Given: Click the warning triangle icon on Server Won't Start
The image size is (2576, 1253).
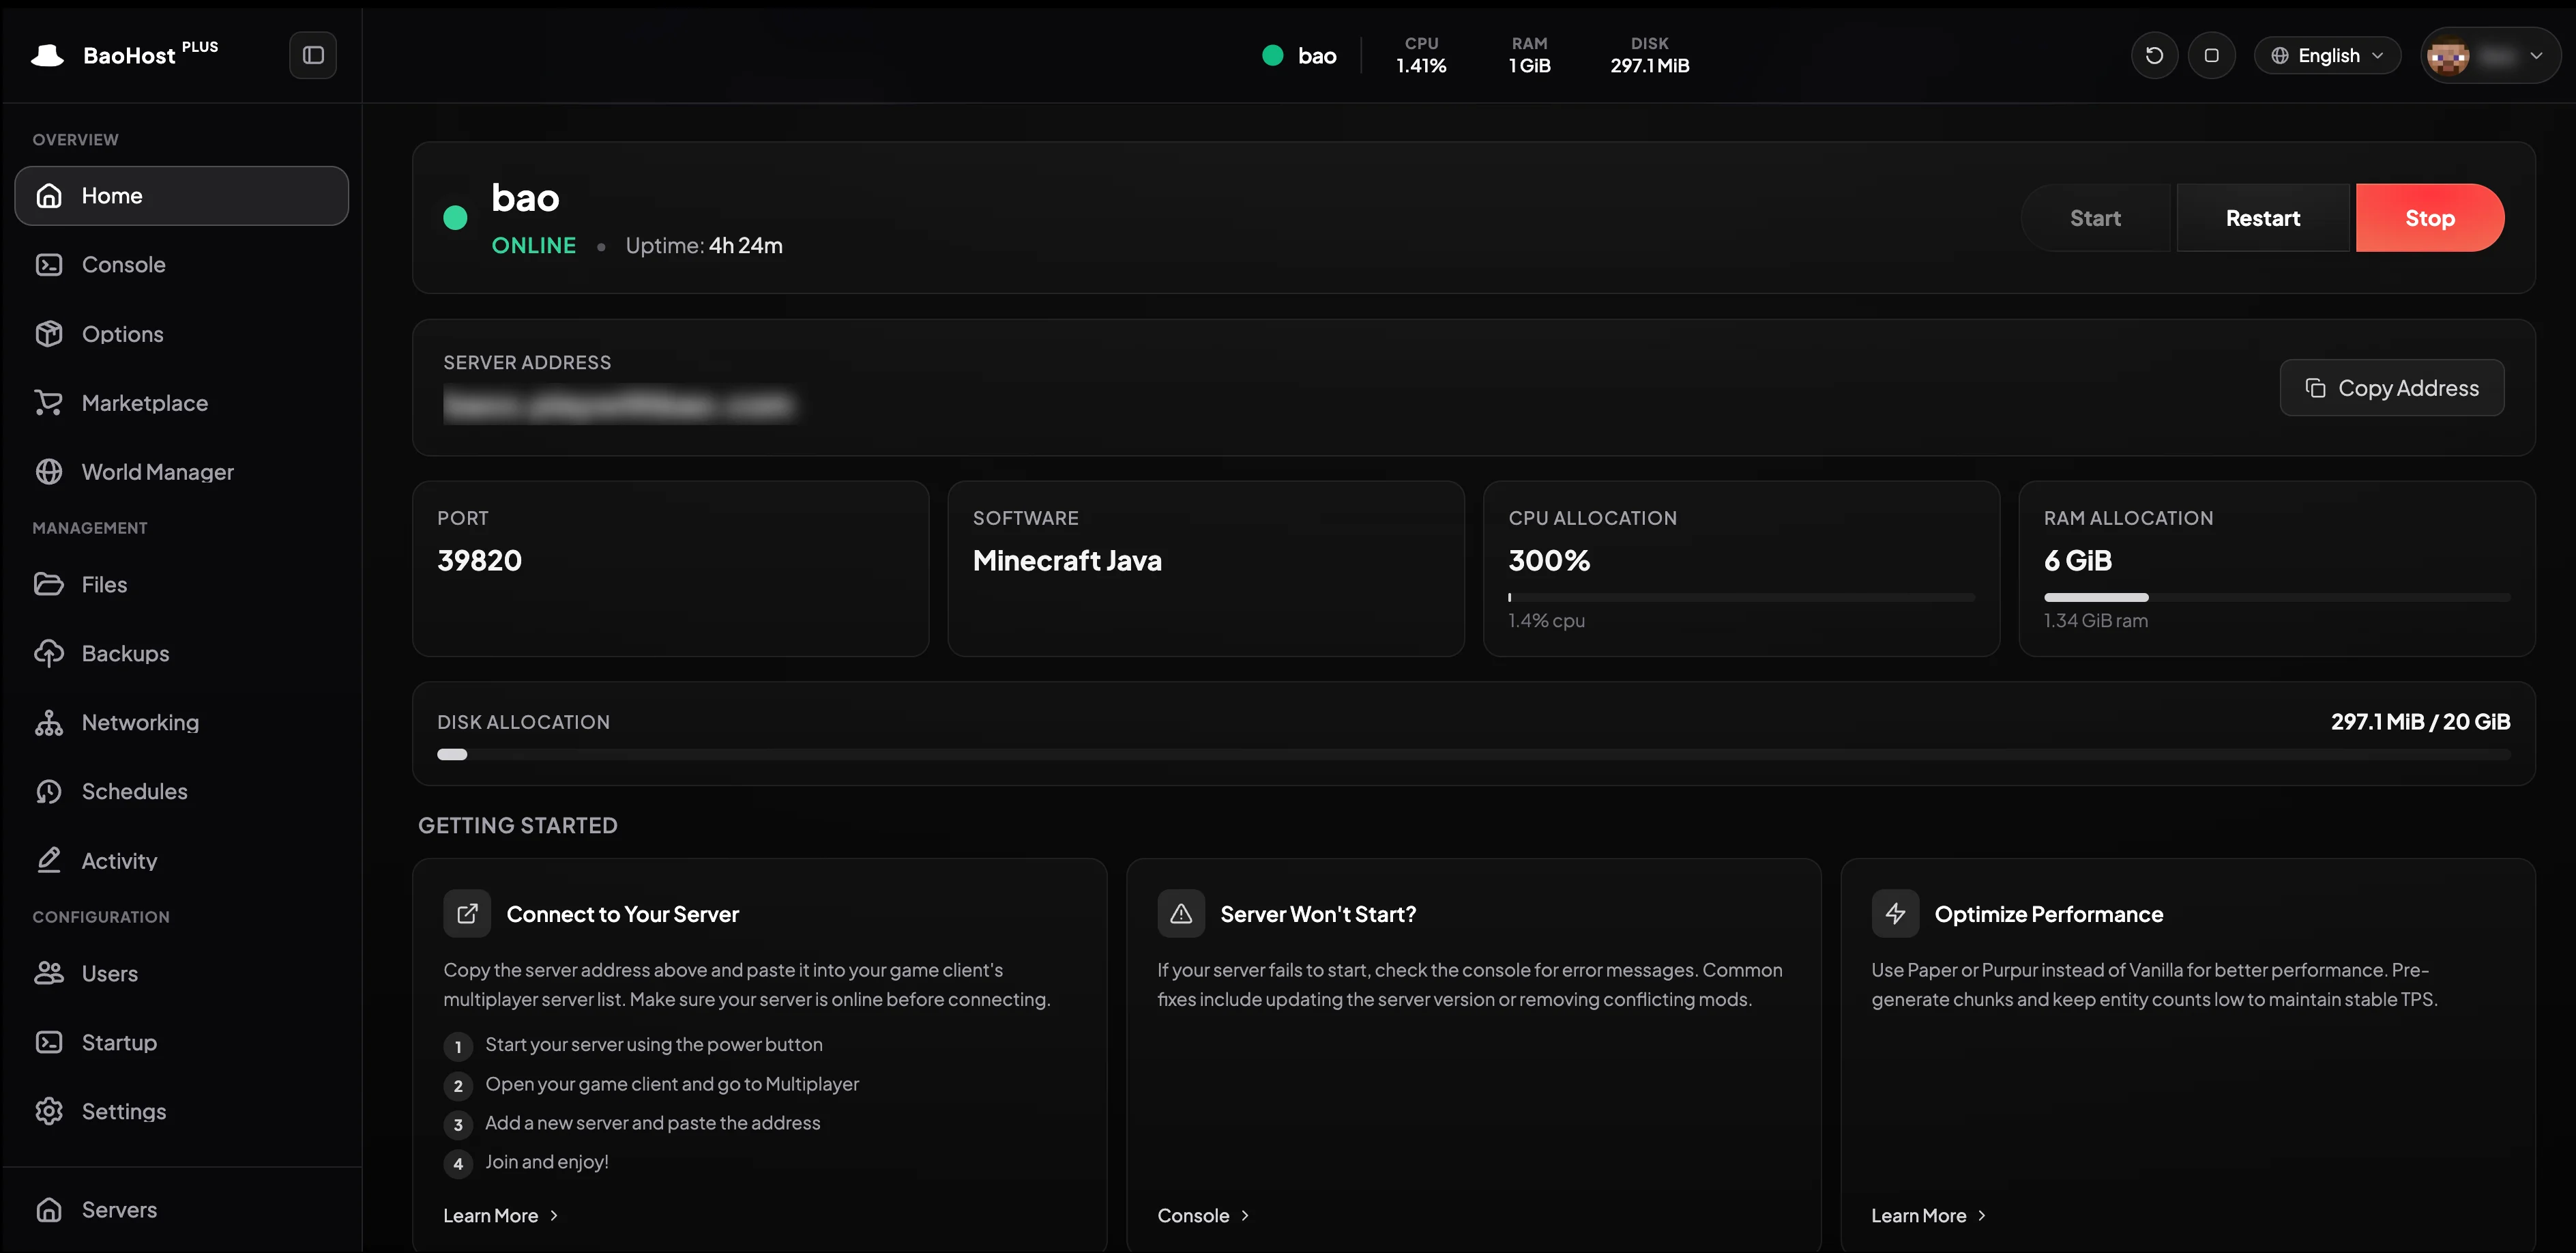Looking at the screenshot, I should click(x=1181, y=913).
